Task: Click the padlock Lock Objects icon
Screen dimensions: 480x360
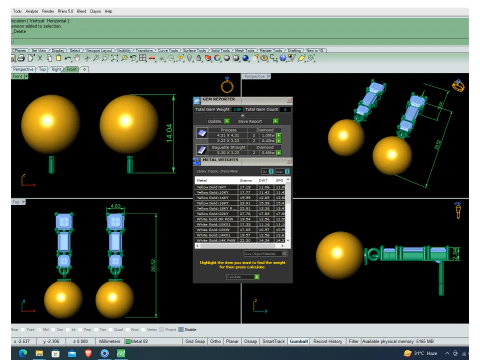Action: click(x=199, y=58)
